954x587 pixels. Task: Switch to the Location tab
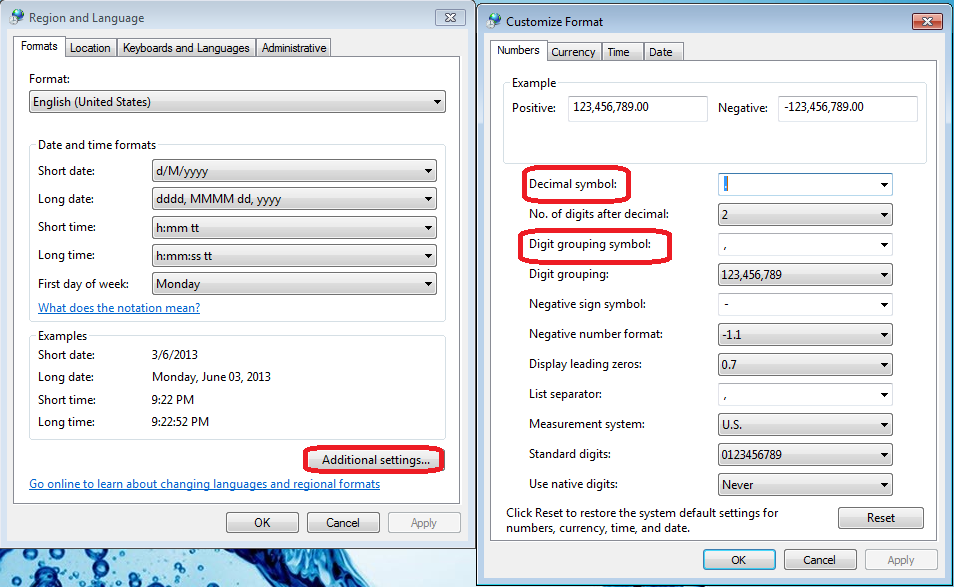coord(90,47)
